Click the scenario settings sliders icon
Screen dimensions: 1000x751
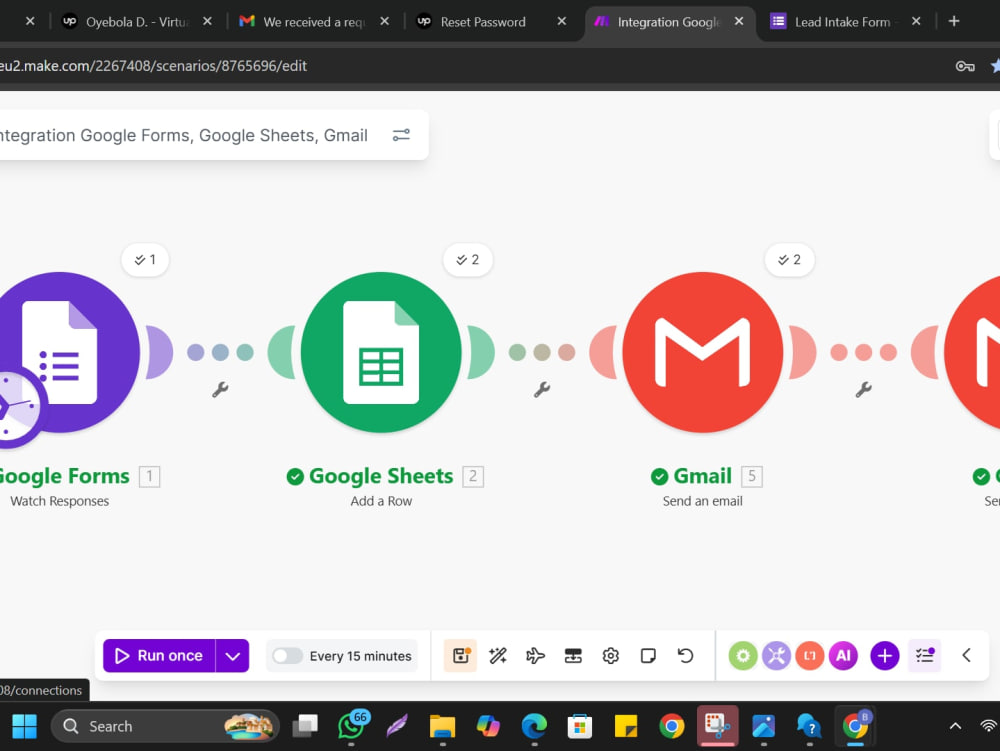pos(401,135)
